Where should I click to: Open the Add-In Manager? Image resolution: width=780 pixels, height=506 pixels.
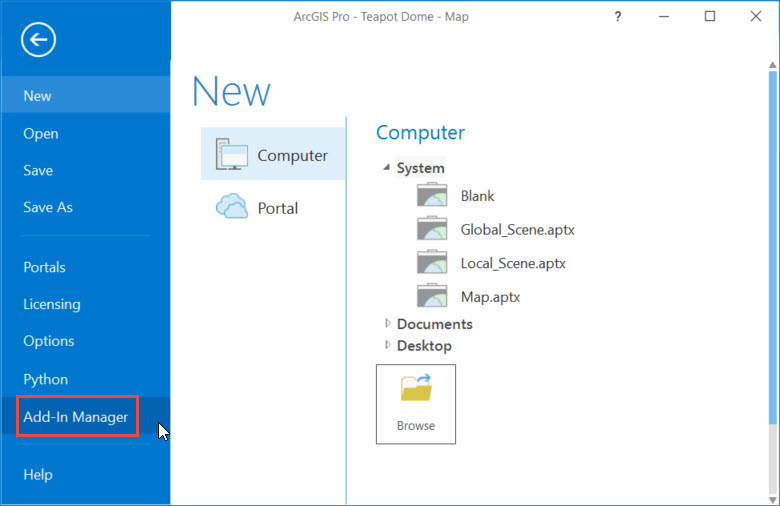tap(86, 416)
